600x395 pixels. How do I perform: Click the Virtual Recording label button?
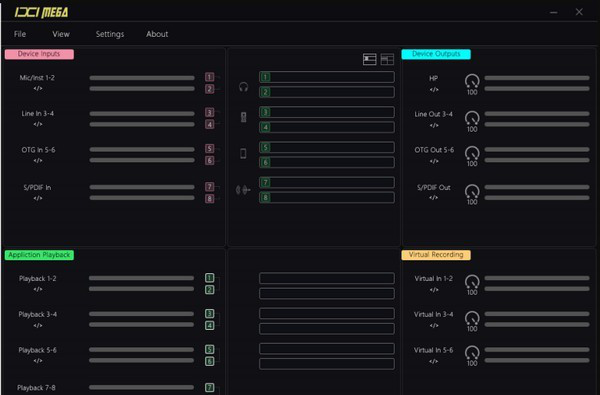click(x=436, y=255)
